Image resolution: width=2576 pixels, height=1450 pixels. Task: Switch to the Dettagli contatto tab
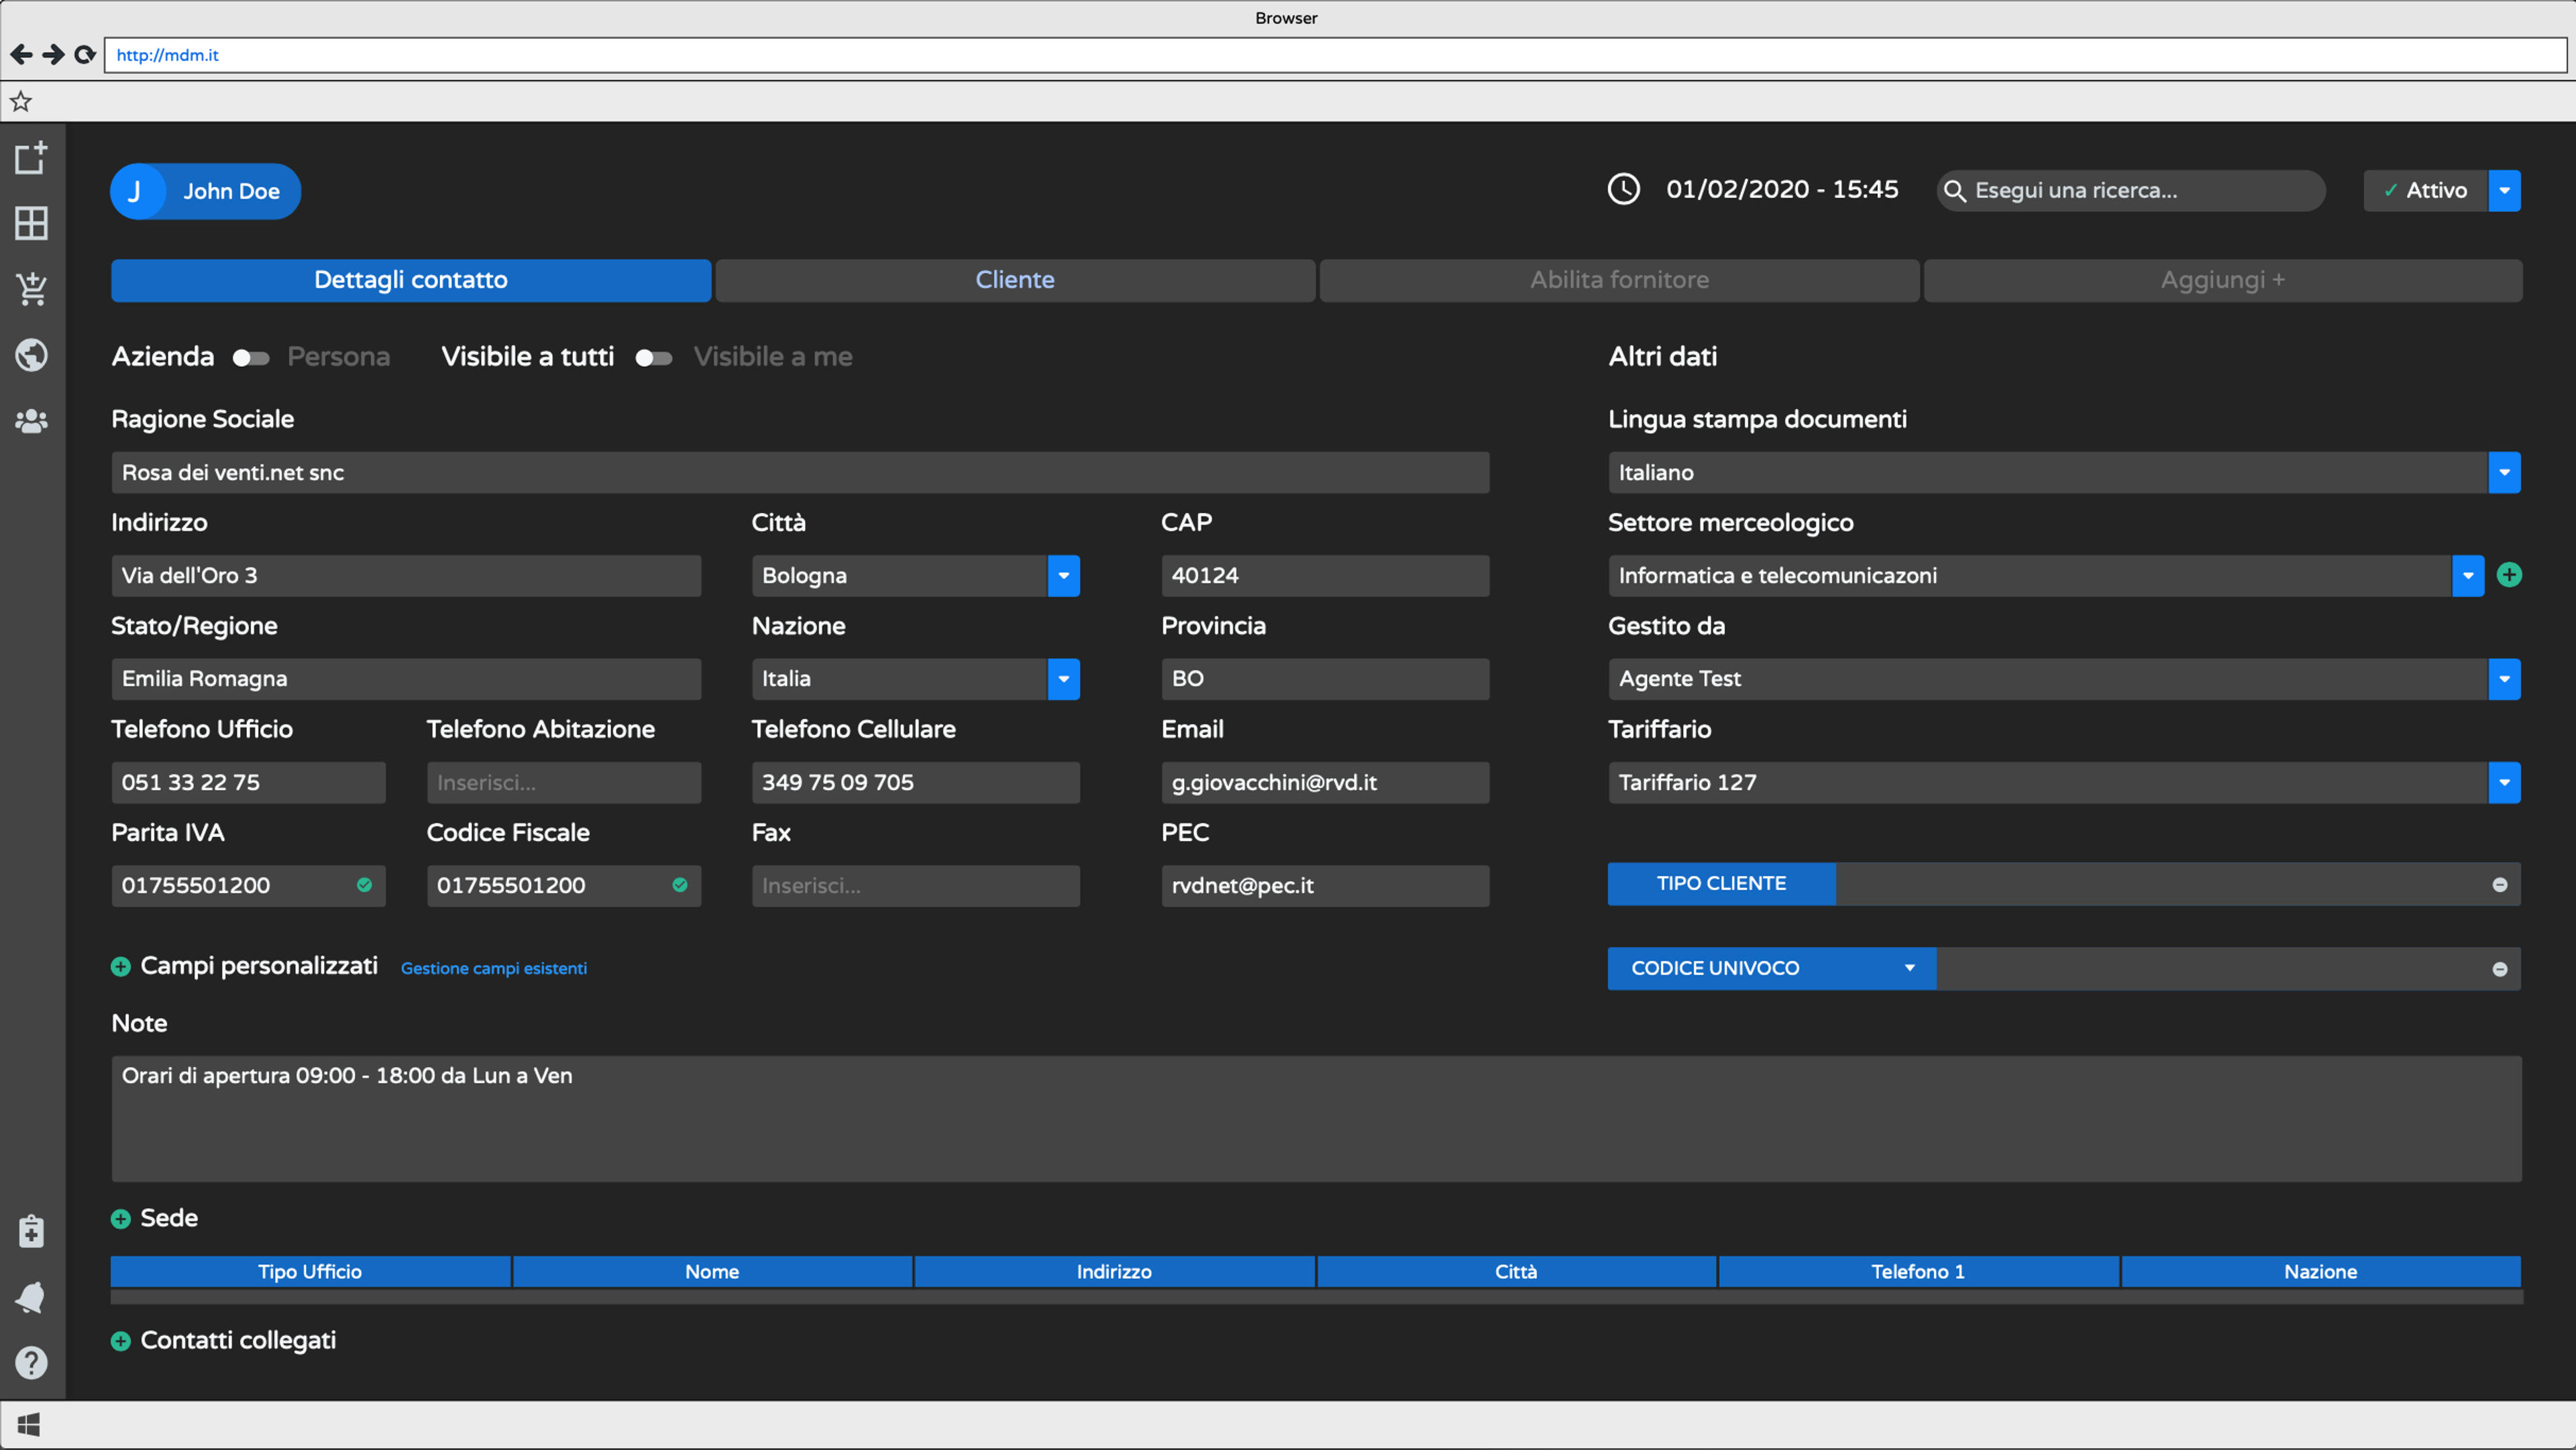point(411,281)
